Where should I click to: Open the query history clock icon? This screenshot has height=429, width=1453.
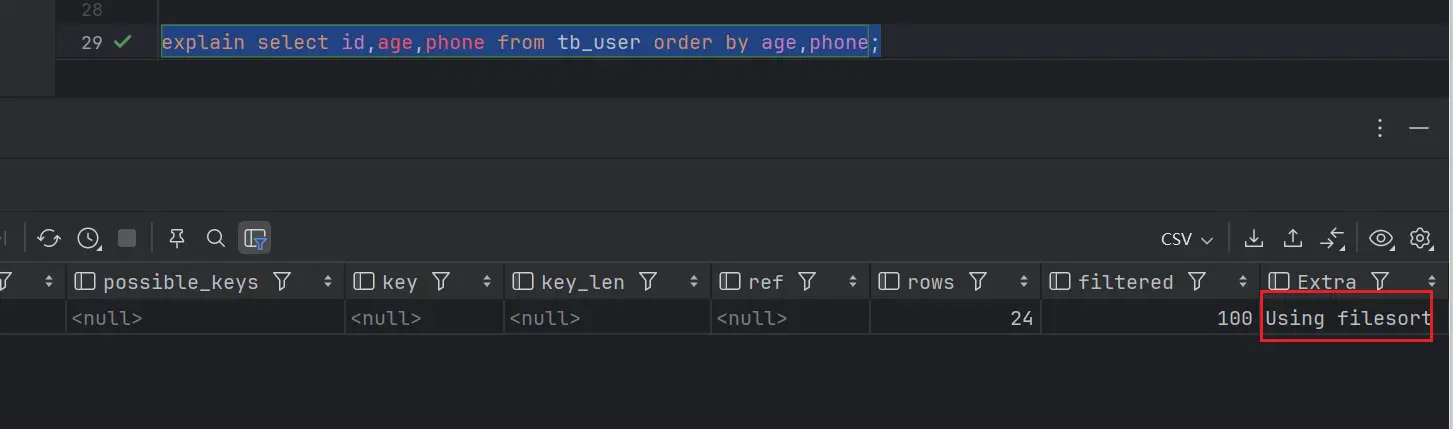click(x=89, y=238)
